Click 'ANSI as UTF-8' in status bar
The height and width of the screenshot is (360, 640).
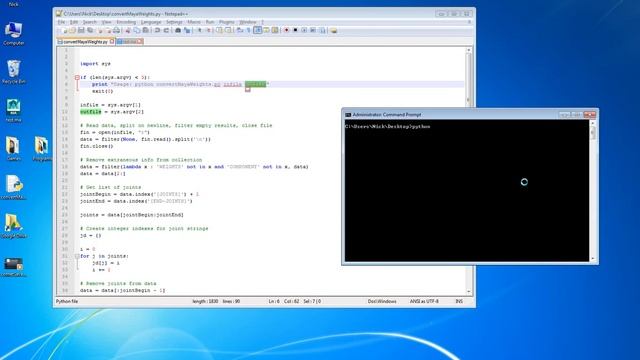click(x=424, y=301)
